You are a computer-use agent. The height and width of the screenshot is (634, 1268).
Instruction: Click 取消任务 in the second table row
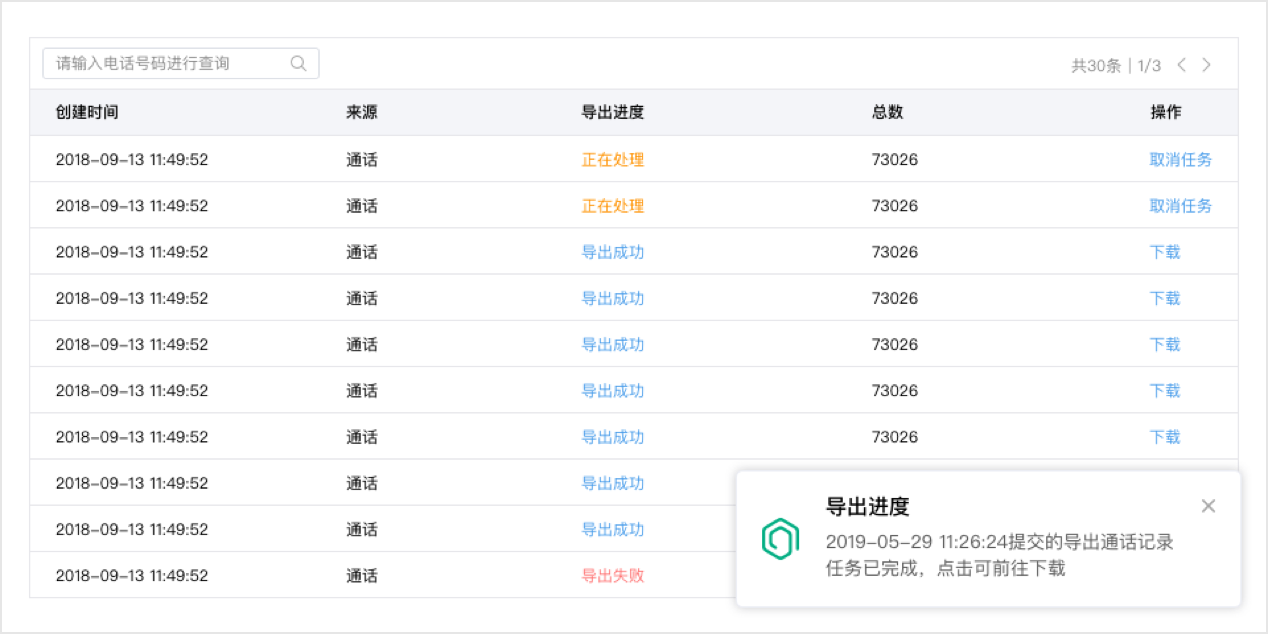point(1181,205)
